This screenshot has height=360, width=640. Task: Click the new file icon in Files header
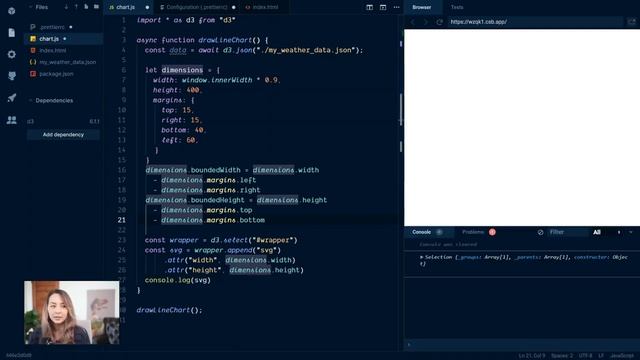(x=86, y=7)
